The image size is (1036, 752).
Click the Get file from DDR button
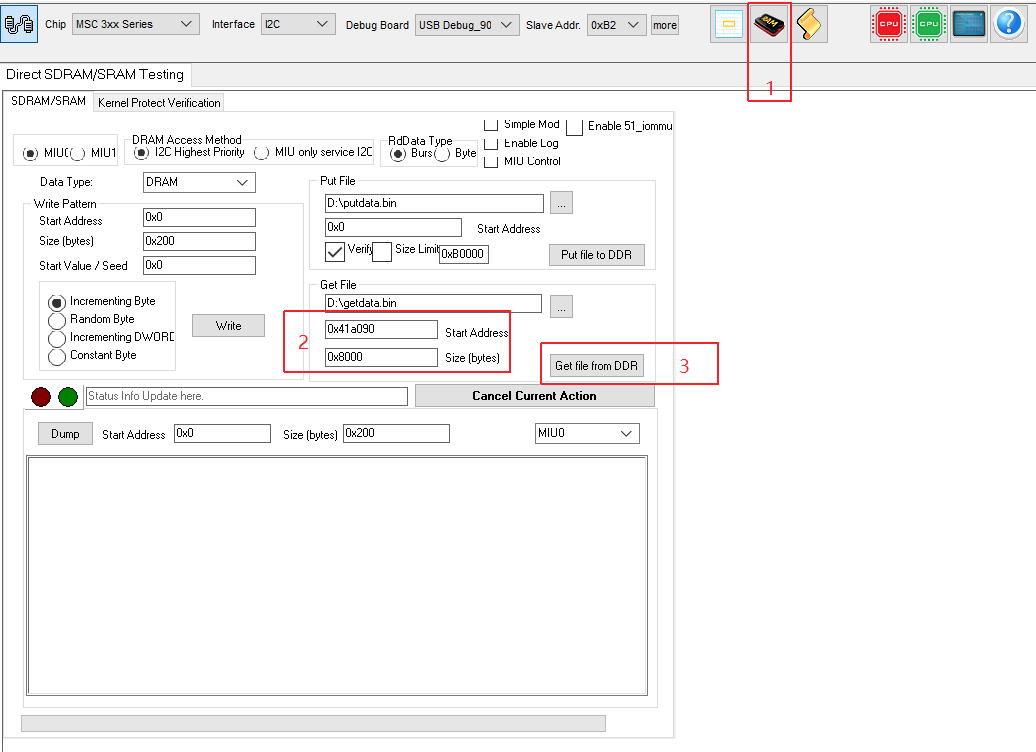coord(597,366)
